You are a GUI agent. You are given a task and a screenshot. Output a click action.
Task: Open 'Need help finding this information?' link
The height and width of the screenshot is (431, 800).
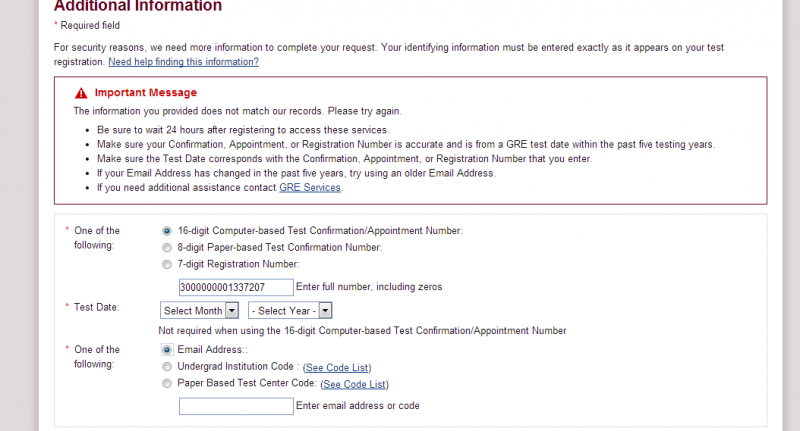pos(183,62)
